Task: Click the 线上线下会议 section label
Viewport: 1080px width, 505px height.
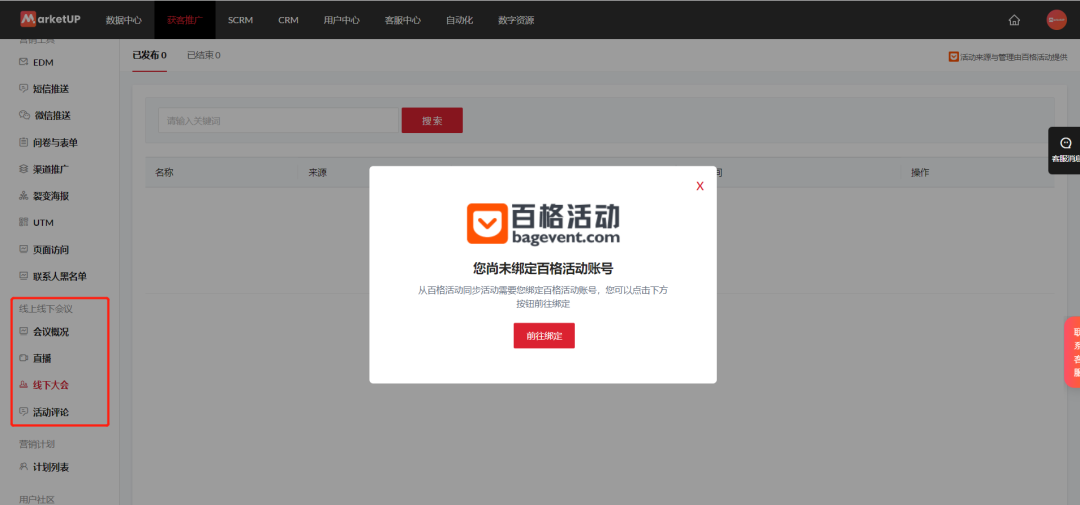Action: (x=45, y=309)
